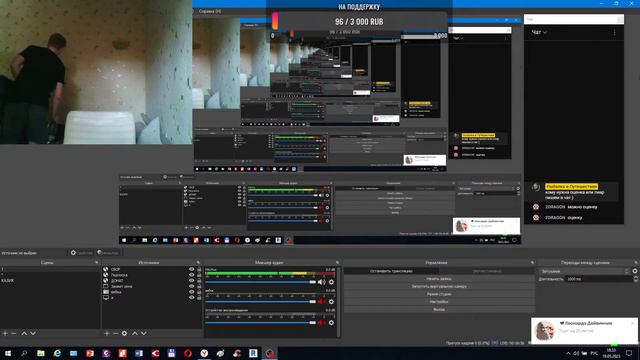The height and width of the screenshot is (360, 640).
Task: Click Остановить трансляцию button
Action: (391, 271)
